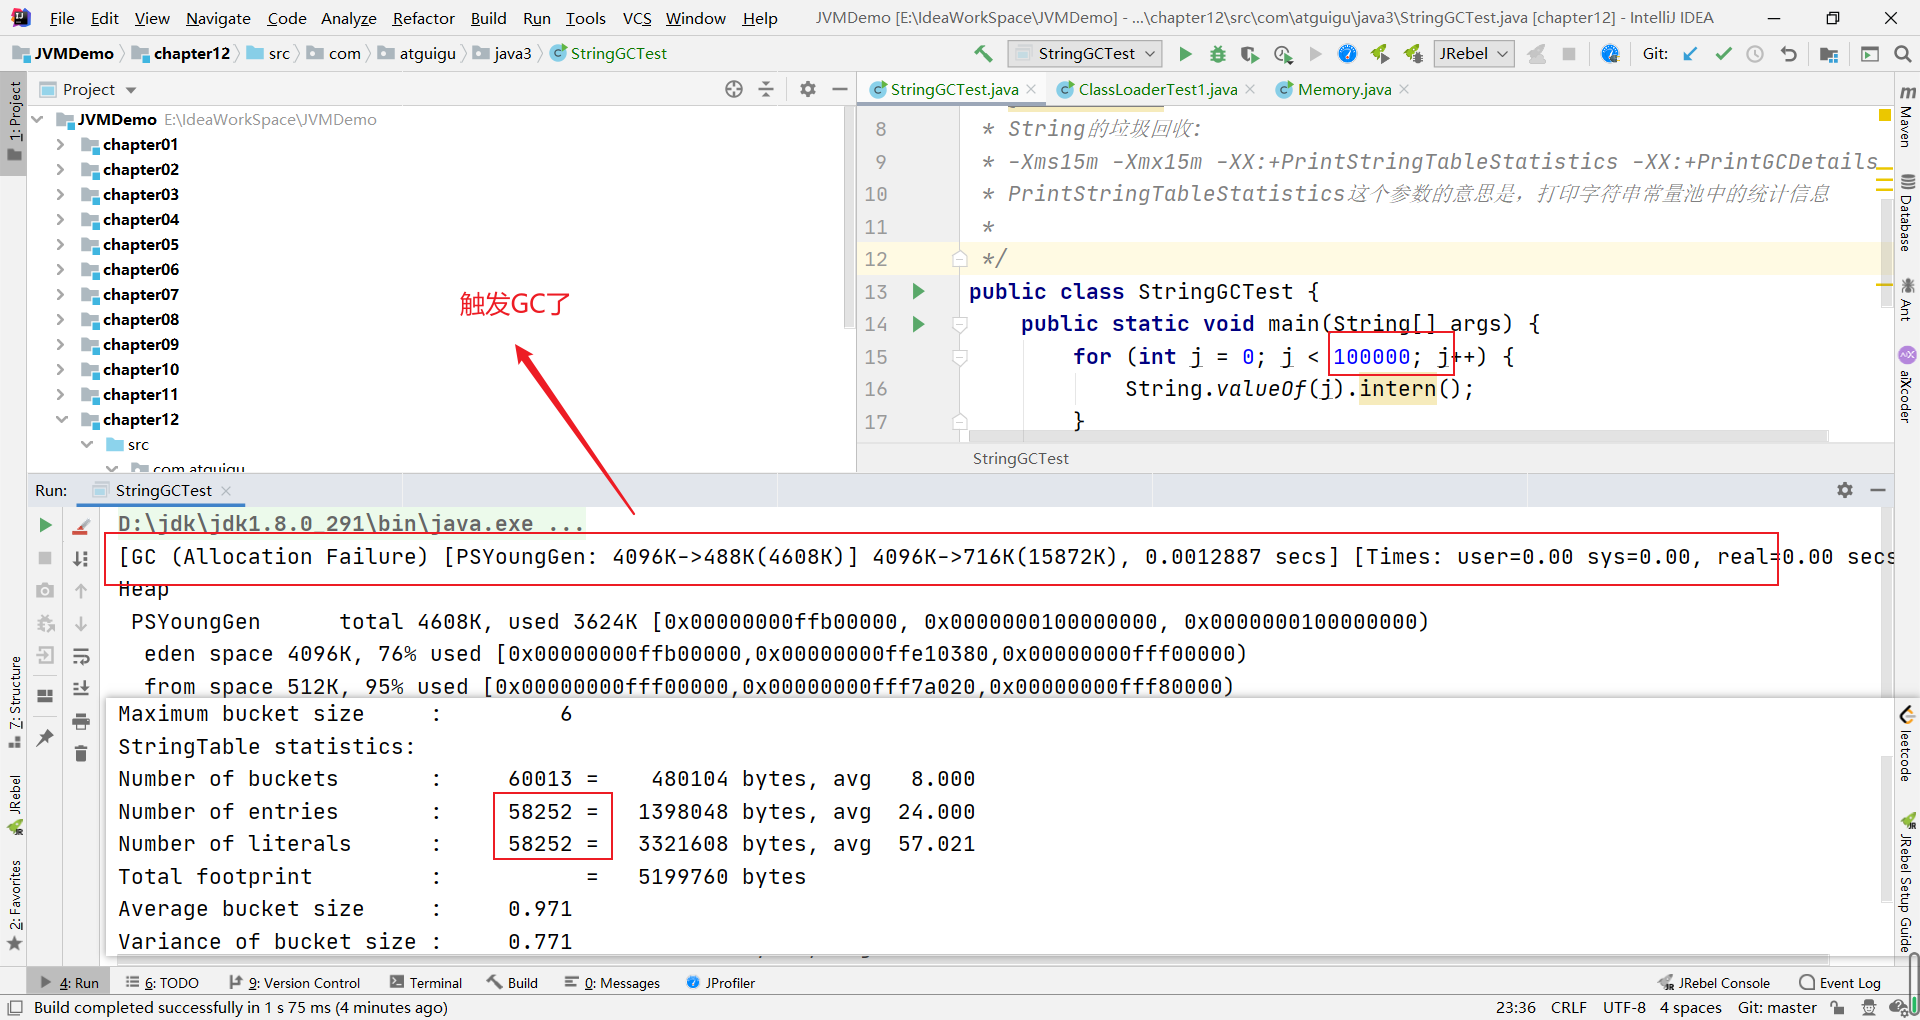1920x1020 pixels.
Task: Toggle soft-wrap in run console
Action: pos(81,656)
